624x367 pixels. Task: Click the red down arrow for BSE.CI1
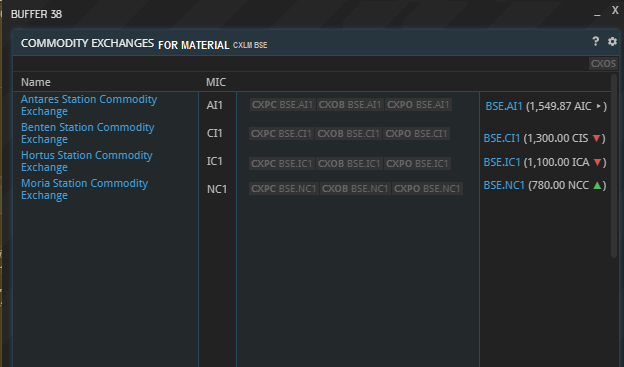(x=596, y=139)
